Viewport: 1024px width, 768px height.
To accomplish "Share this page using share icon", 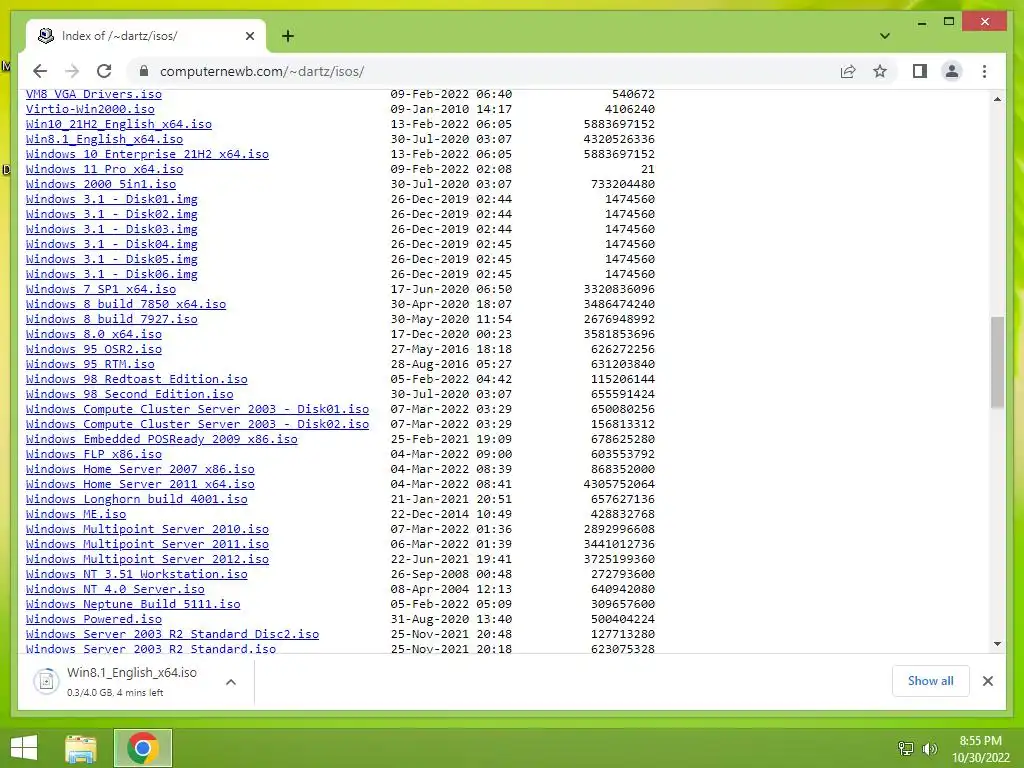I will 848,71.
